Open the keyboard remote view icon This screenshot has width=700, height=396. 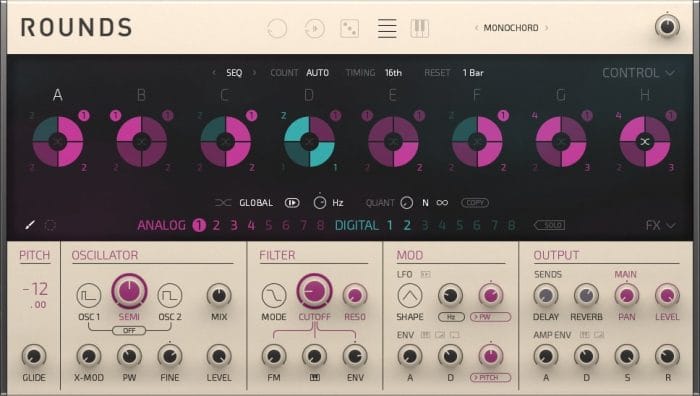pos(420,28)
